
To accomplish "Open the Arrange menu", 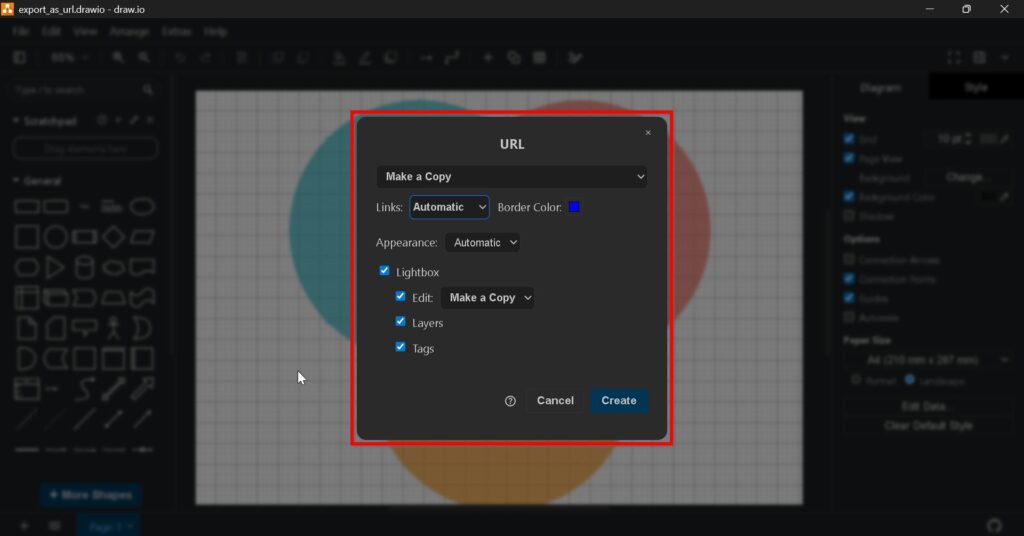I will pos(129,32).
